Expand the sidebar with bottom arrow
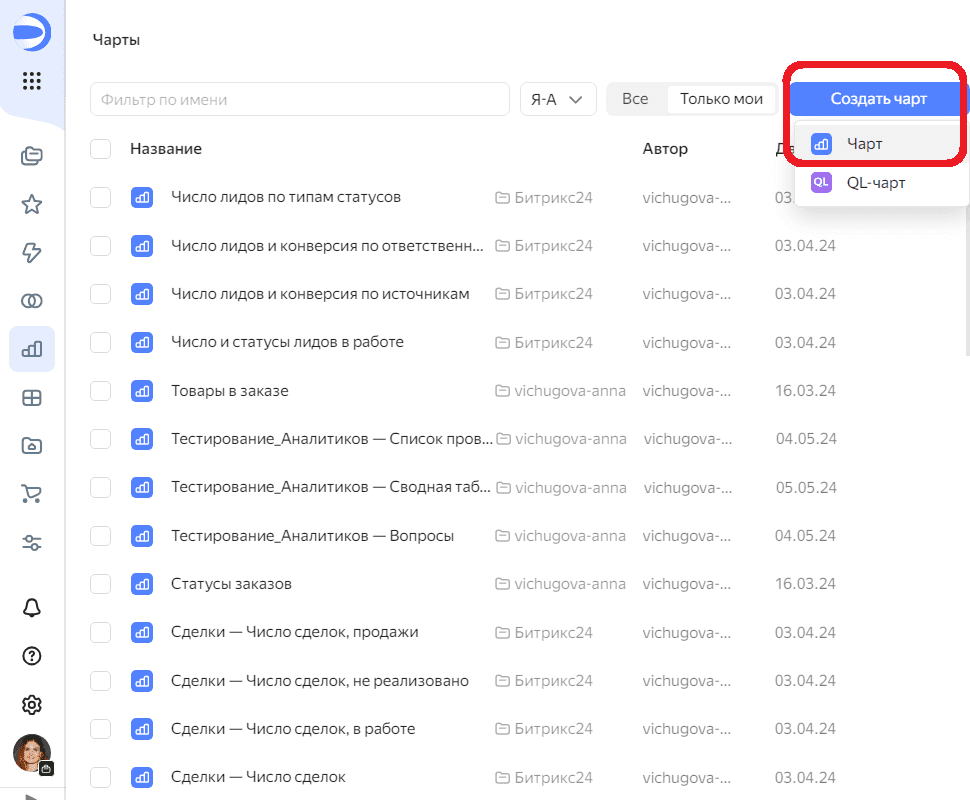Viewport: 970px width, 800px height. (x=32, y=796)
